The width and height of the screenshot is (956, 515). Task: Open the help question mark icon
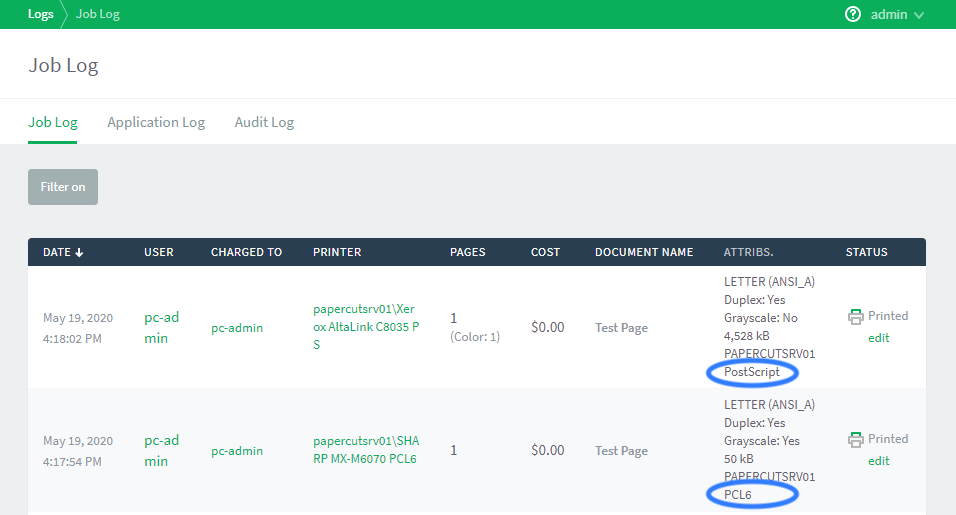(x=852, y=14)
